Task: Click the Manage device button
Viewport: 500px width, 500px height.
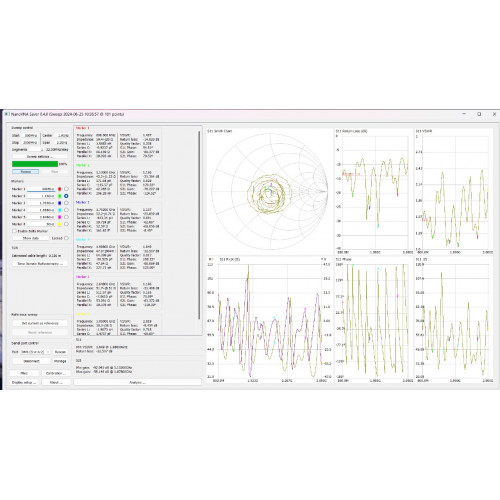Action: pyautogui.click(x=60, y=361)
